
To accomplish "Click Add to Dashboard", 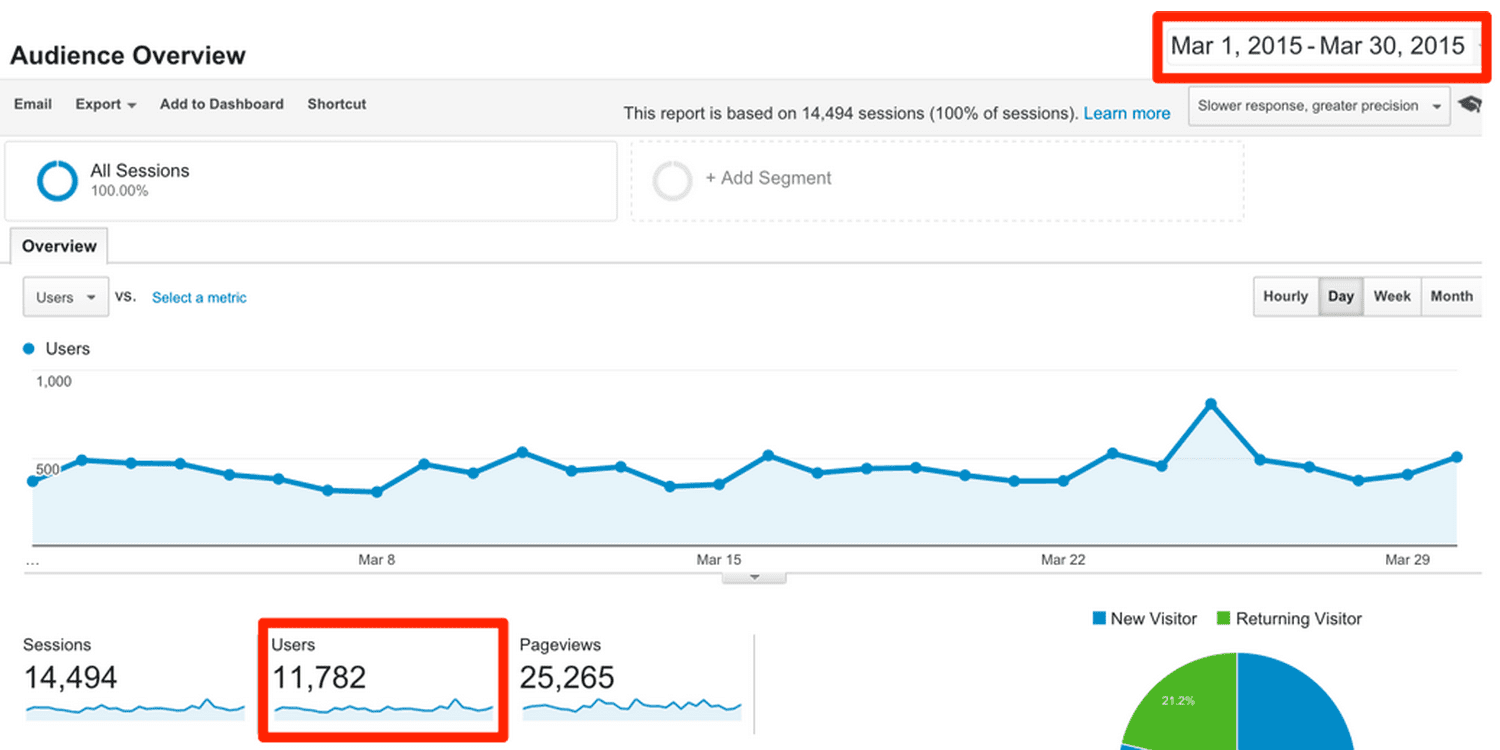I will click(x=222, y=104).
